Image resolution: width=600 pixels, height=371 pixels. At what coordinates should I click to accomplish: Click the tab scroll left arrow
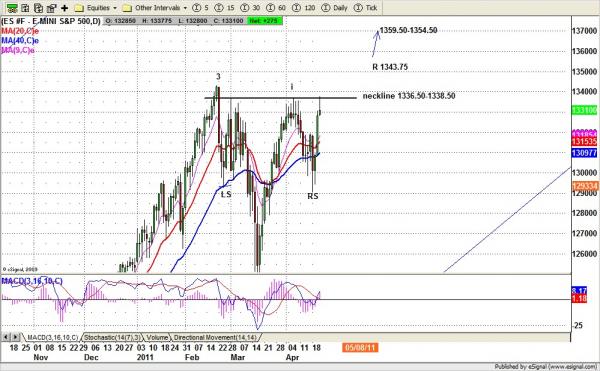6,337
